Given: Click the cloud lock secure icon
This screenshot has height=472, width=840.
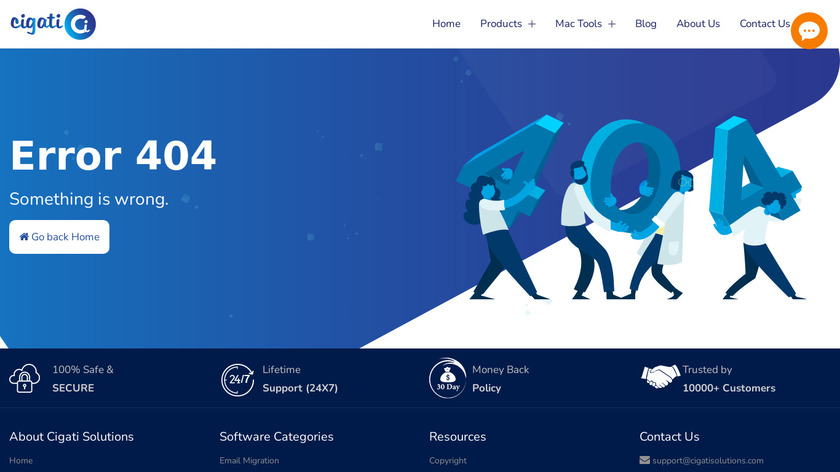Looking at the screenshot, I should pyautogui.click(x=25, y=379).
